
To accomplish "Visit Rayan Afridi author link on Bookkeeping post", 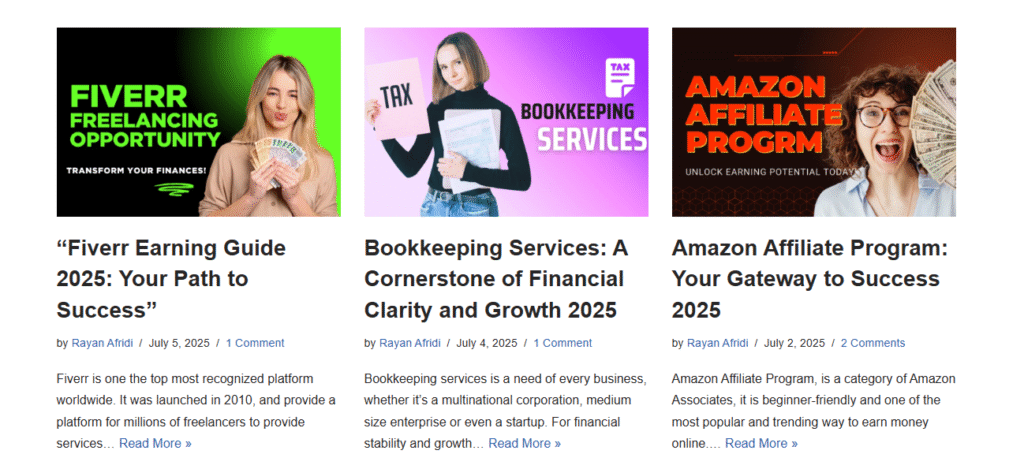I will click(409, 343).
